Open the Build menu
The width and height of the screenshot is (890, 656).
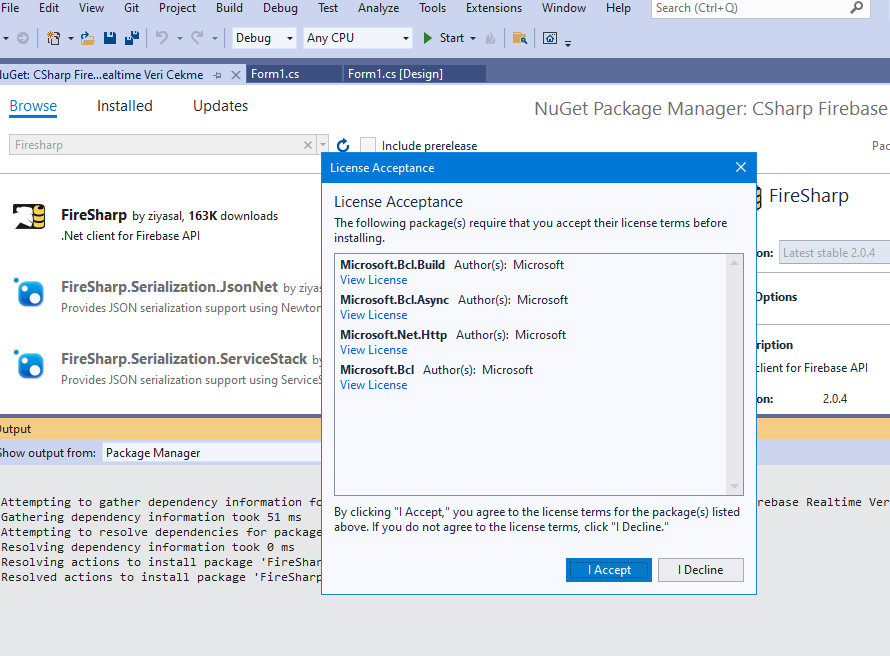click(x=229, y=8)
